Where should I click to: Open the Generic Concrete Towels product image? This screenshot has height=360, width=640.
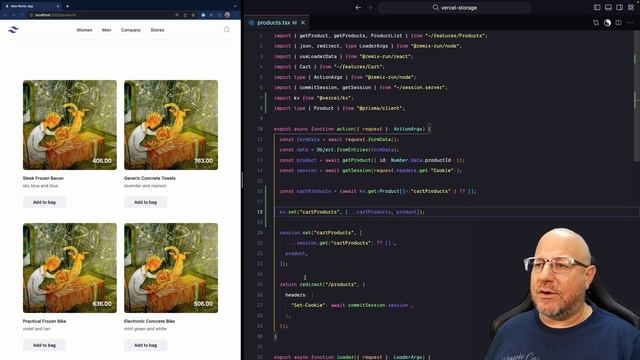[x=171, y=125]
